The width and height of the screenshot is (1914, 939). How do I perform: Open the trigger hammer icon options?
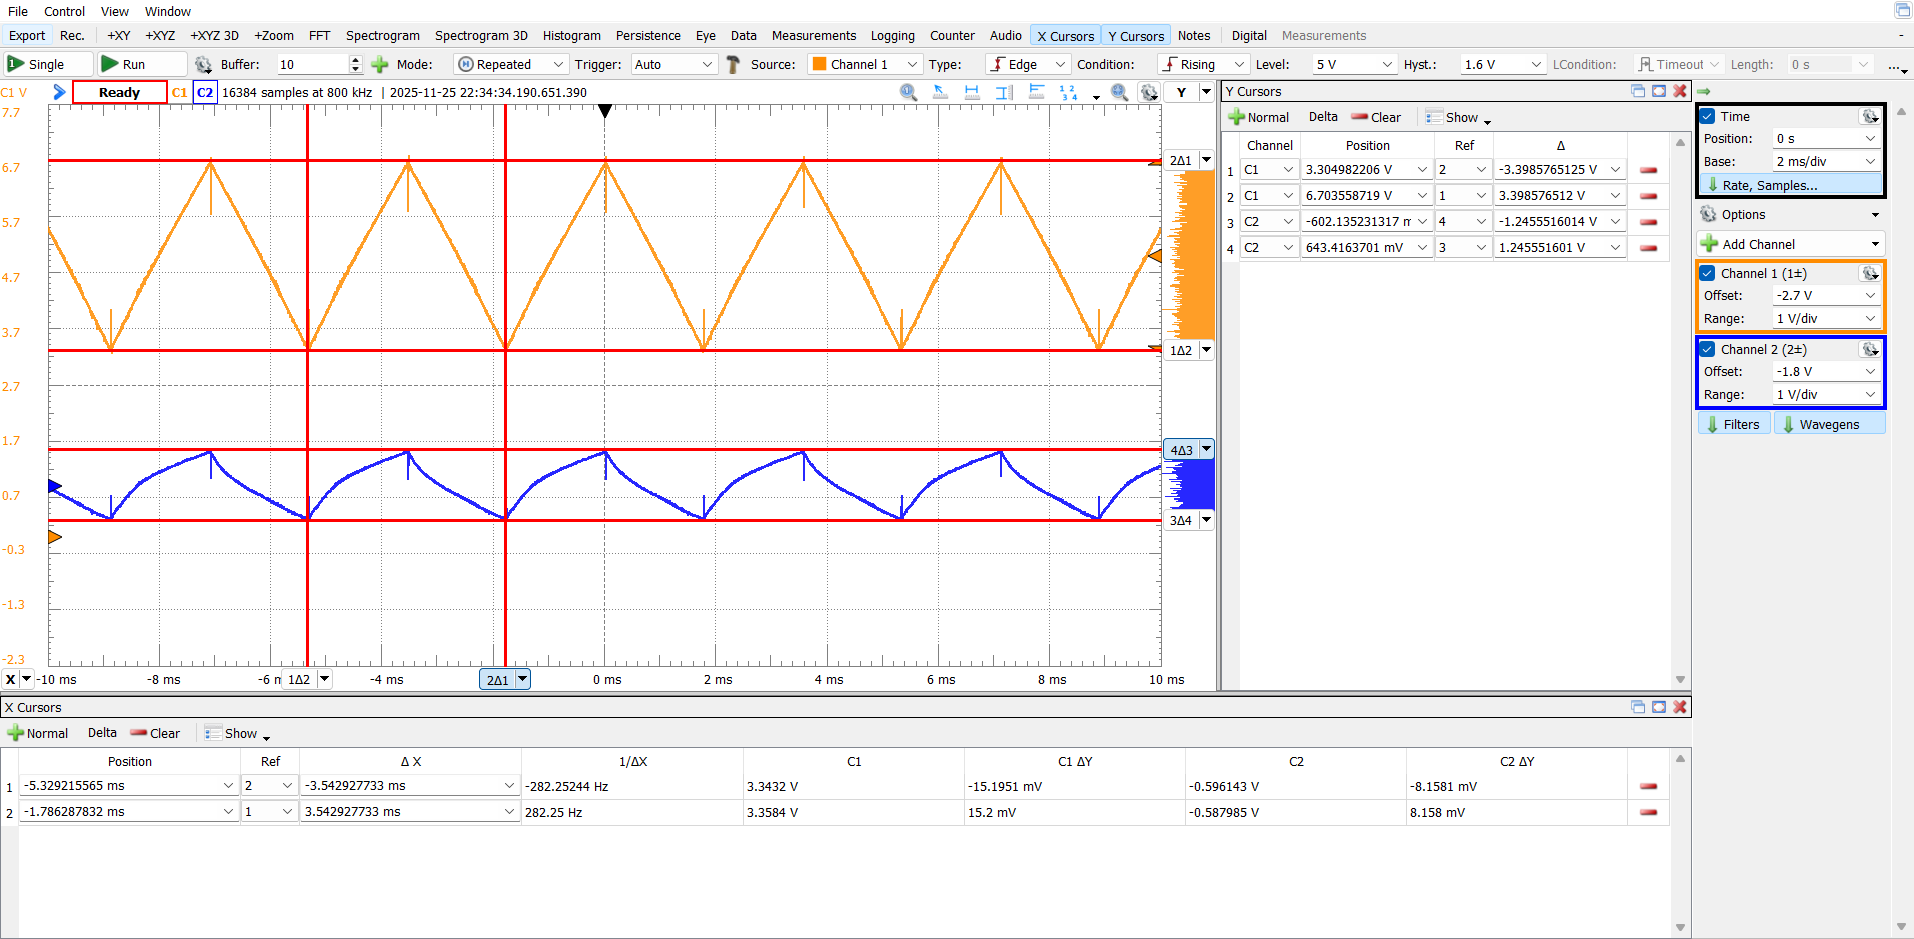click(733, 64)
